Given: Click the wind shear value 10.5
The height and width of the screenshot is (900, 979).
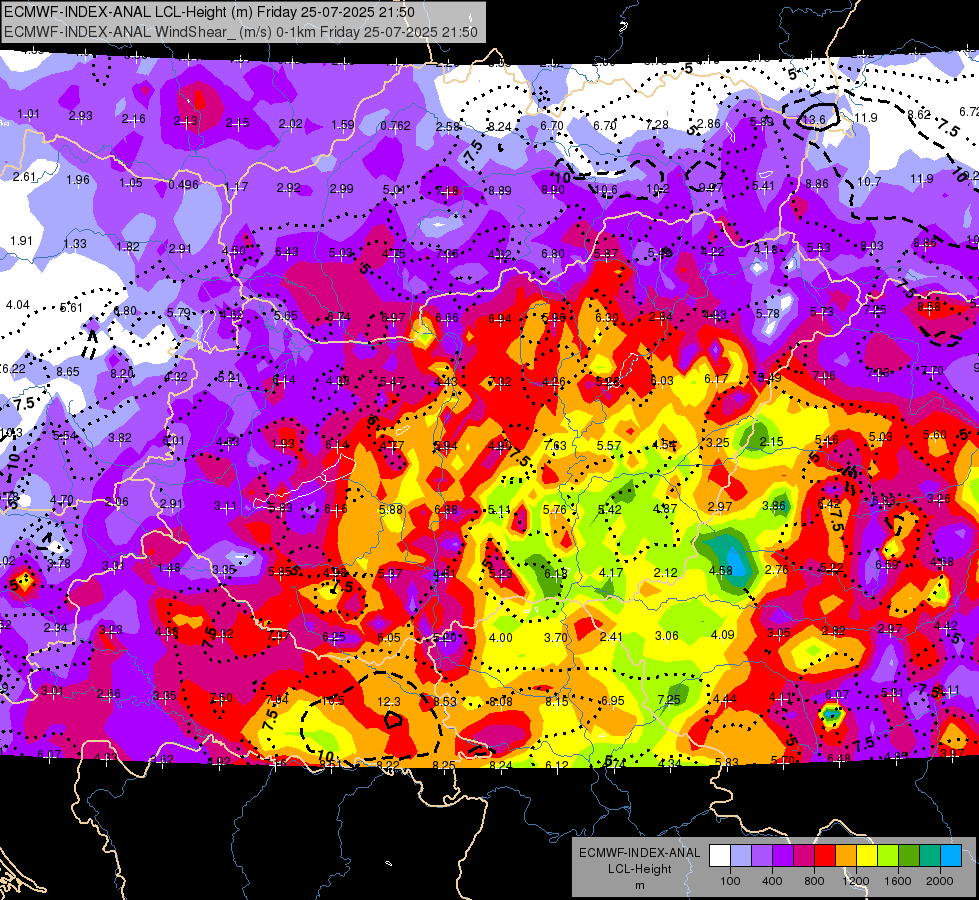Looking at the screenshot, I should [x=333, y=701].
